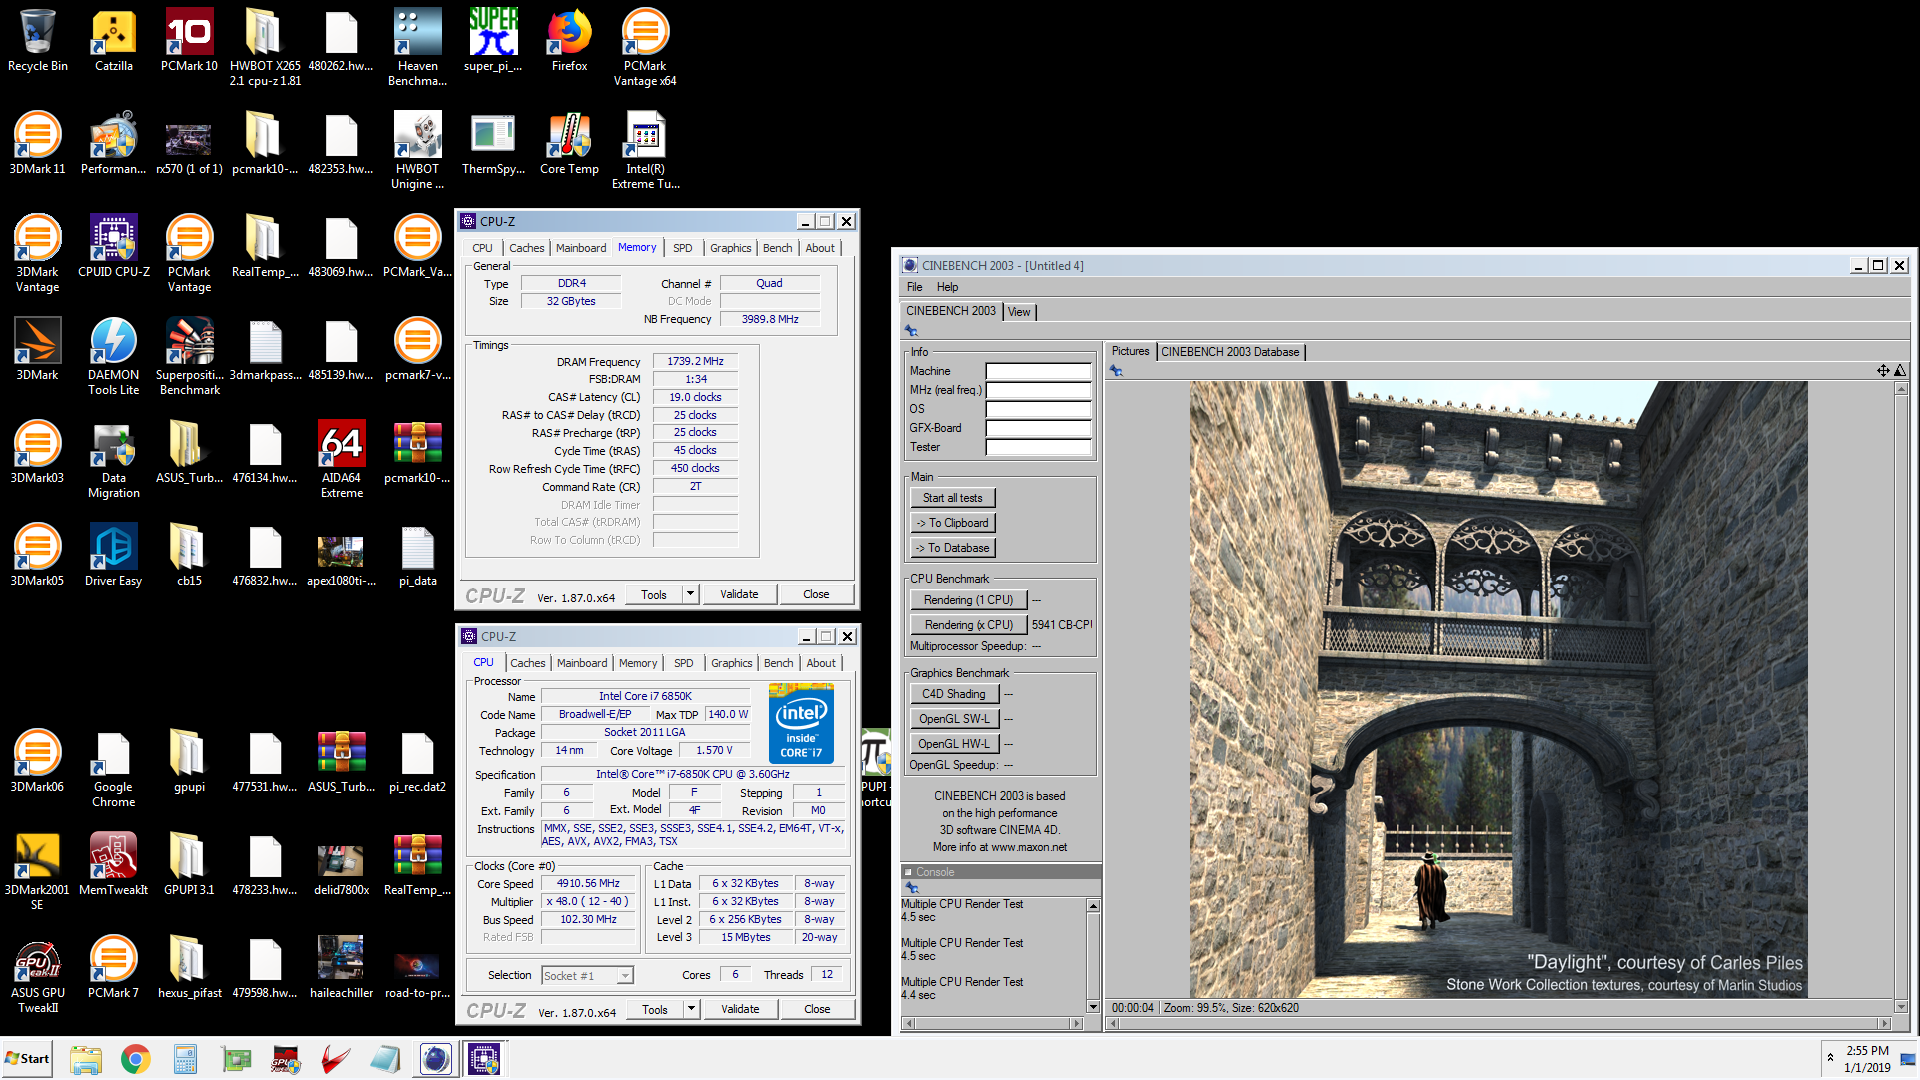Click the clock showing 2:55 PM

tap(1867, 1051)
